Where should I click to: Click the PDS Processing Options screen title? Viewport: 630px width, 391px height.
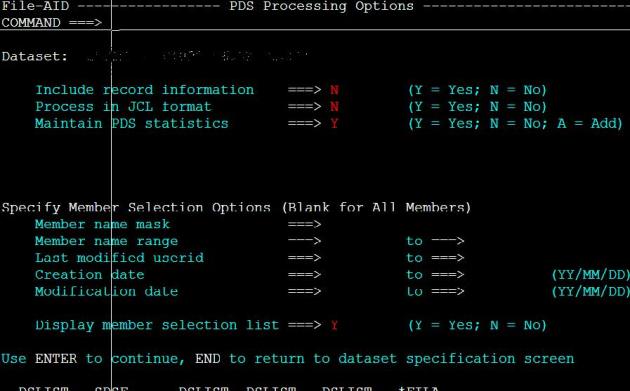click(x=321, y=6)
